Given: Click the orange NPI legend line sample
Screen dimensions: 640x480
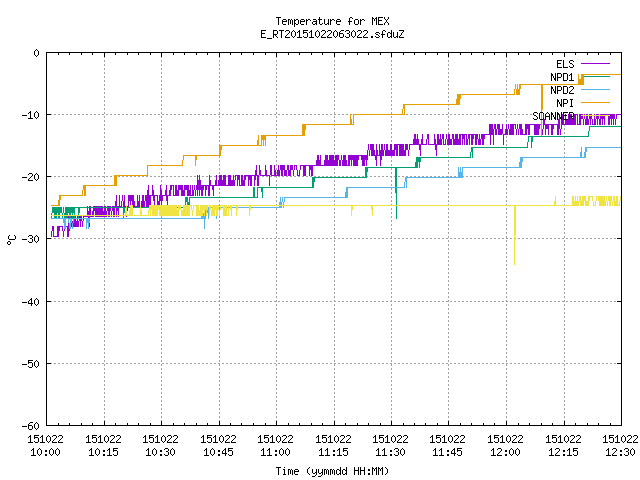Looking at the screenshot, I should [x=595, y=102].
